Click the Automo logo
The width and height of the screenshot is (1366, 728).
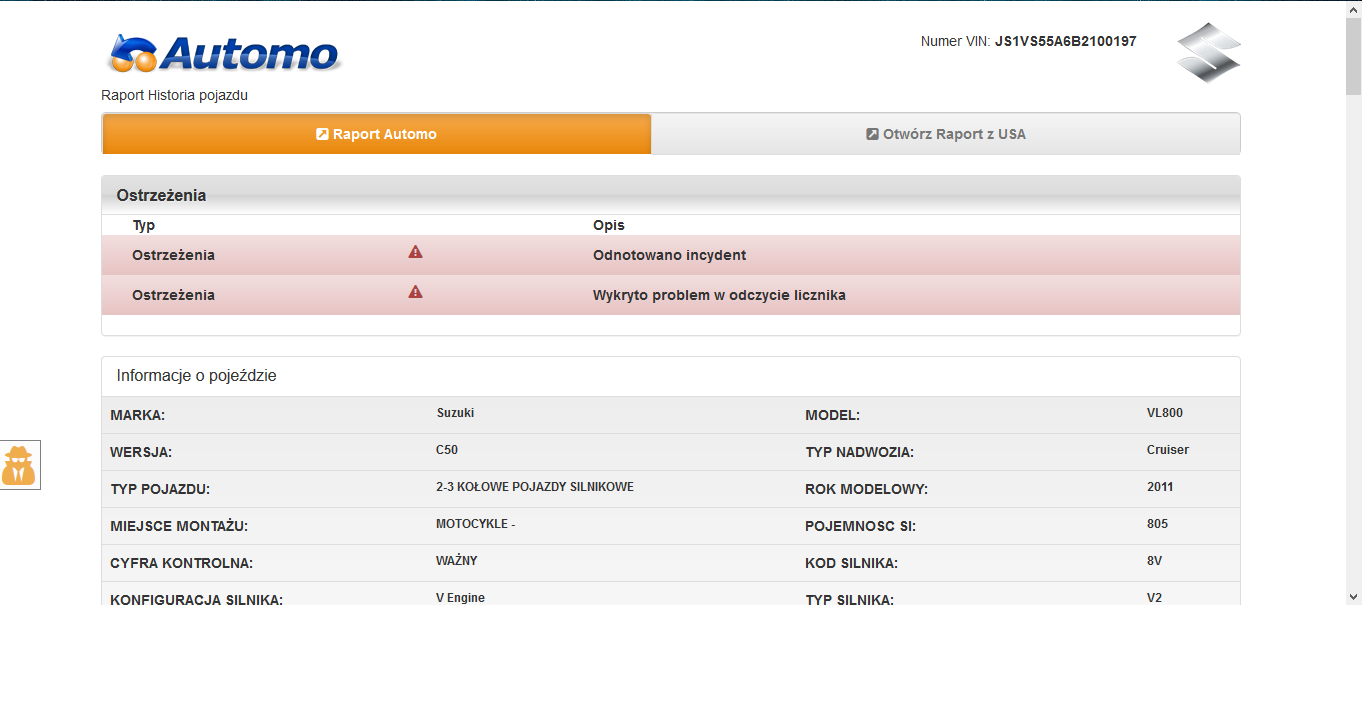225,54
